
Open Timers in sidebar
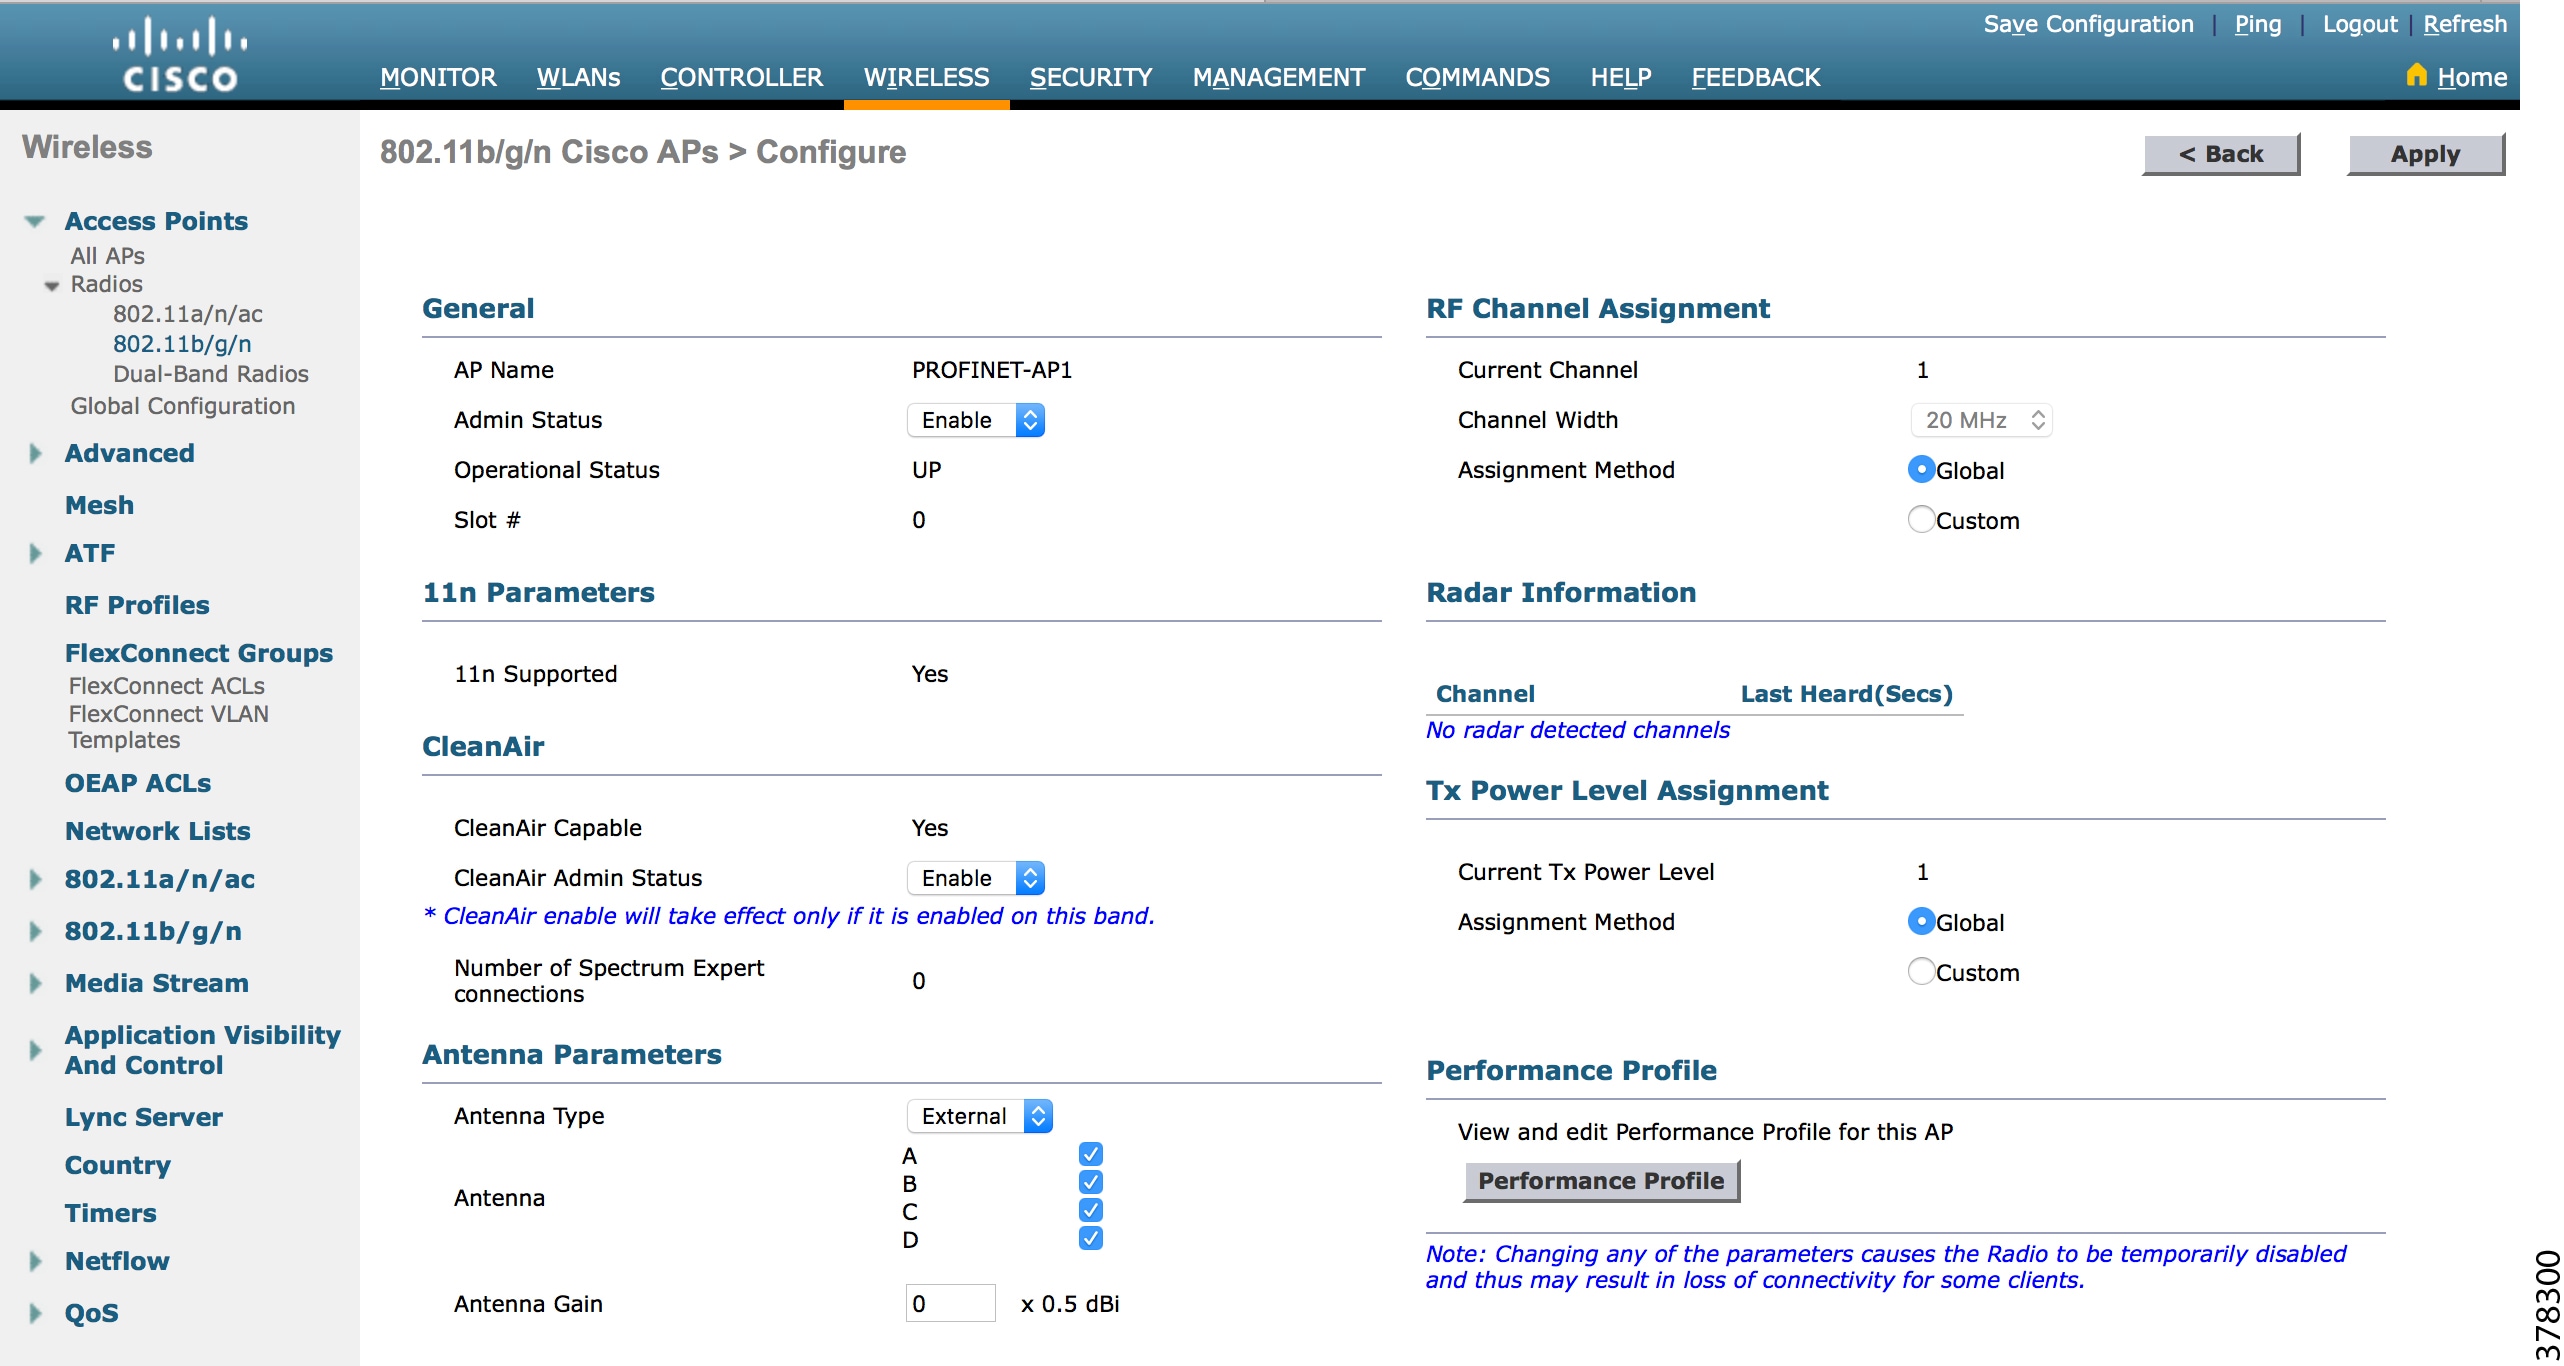110,1213
